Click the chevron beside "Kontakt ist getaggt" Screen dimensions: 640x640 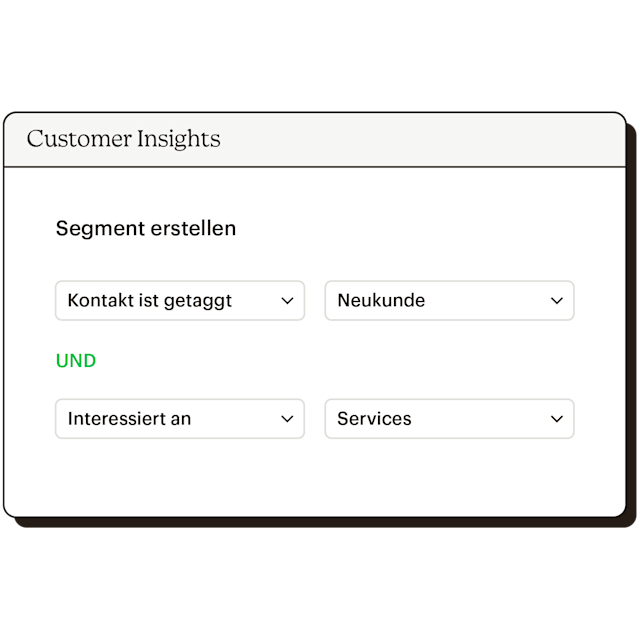pyautogui.click(x=287, y=301)
